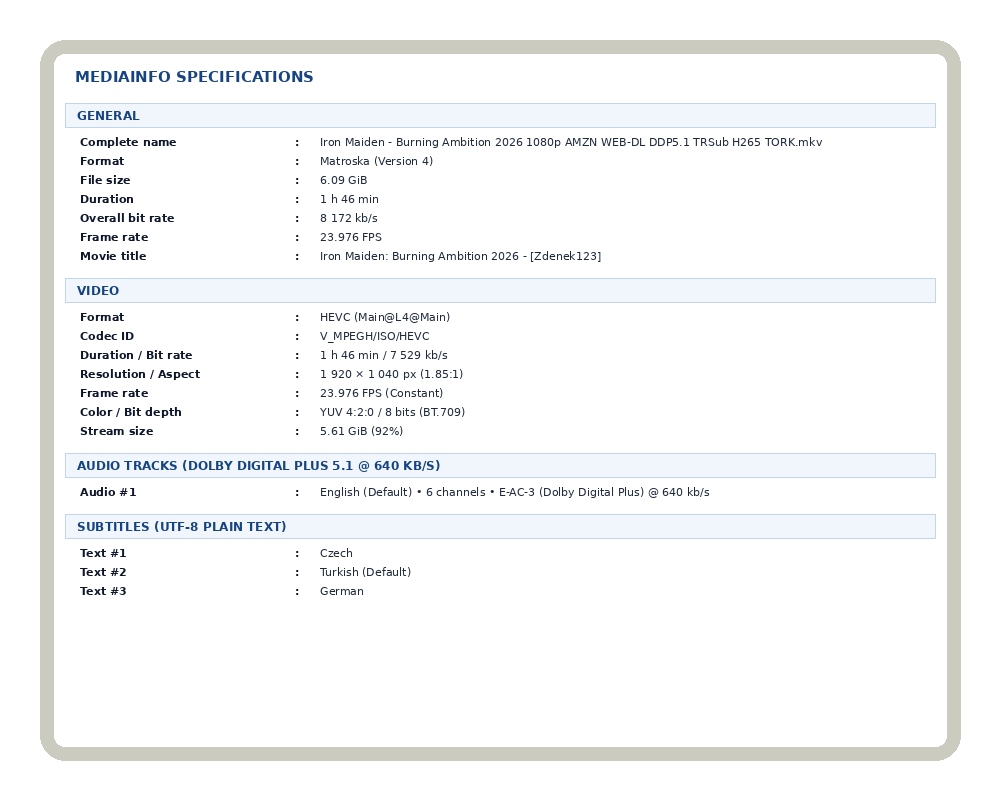Viewport: 1000px width, 800px height.
Task: Select the 5.61 GiB (92%) value
Action: point(361,431)
